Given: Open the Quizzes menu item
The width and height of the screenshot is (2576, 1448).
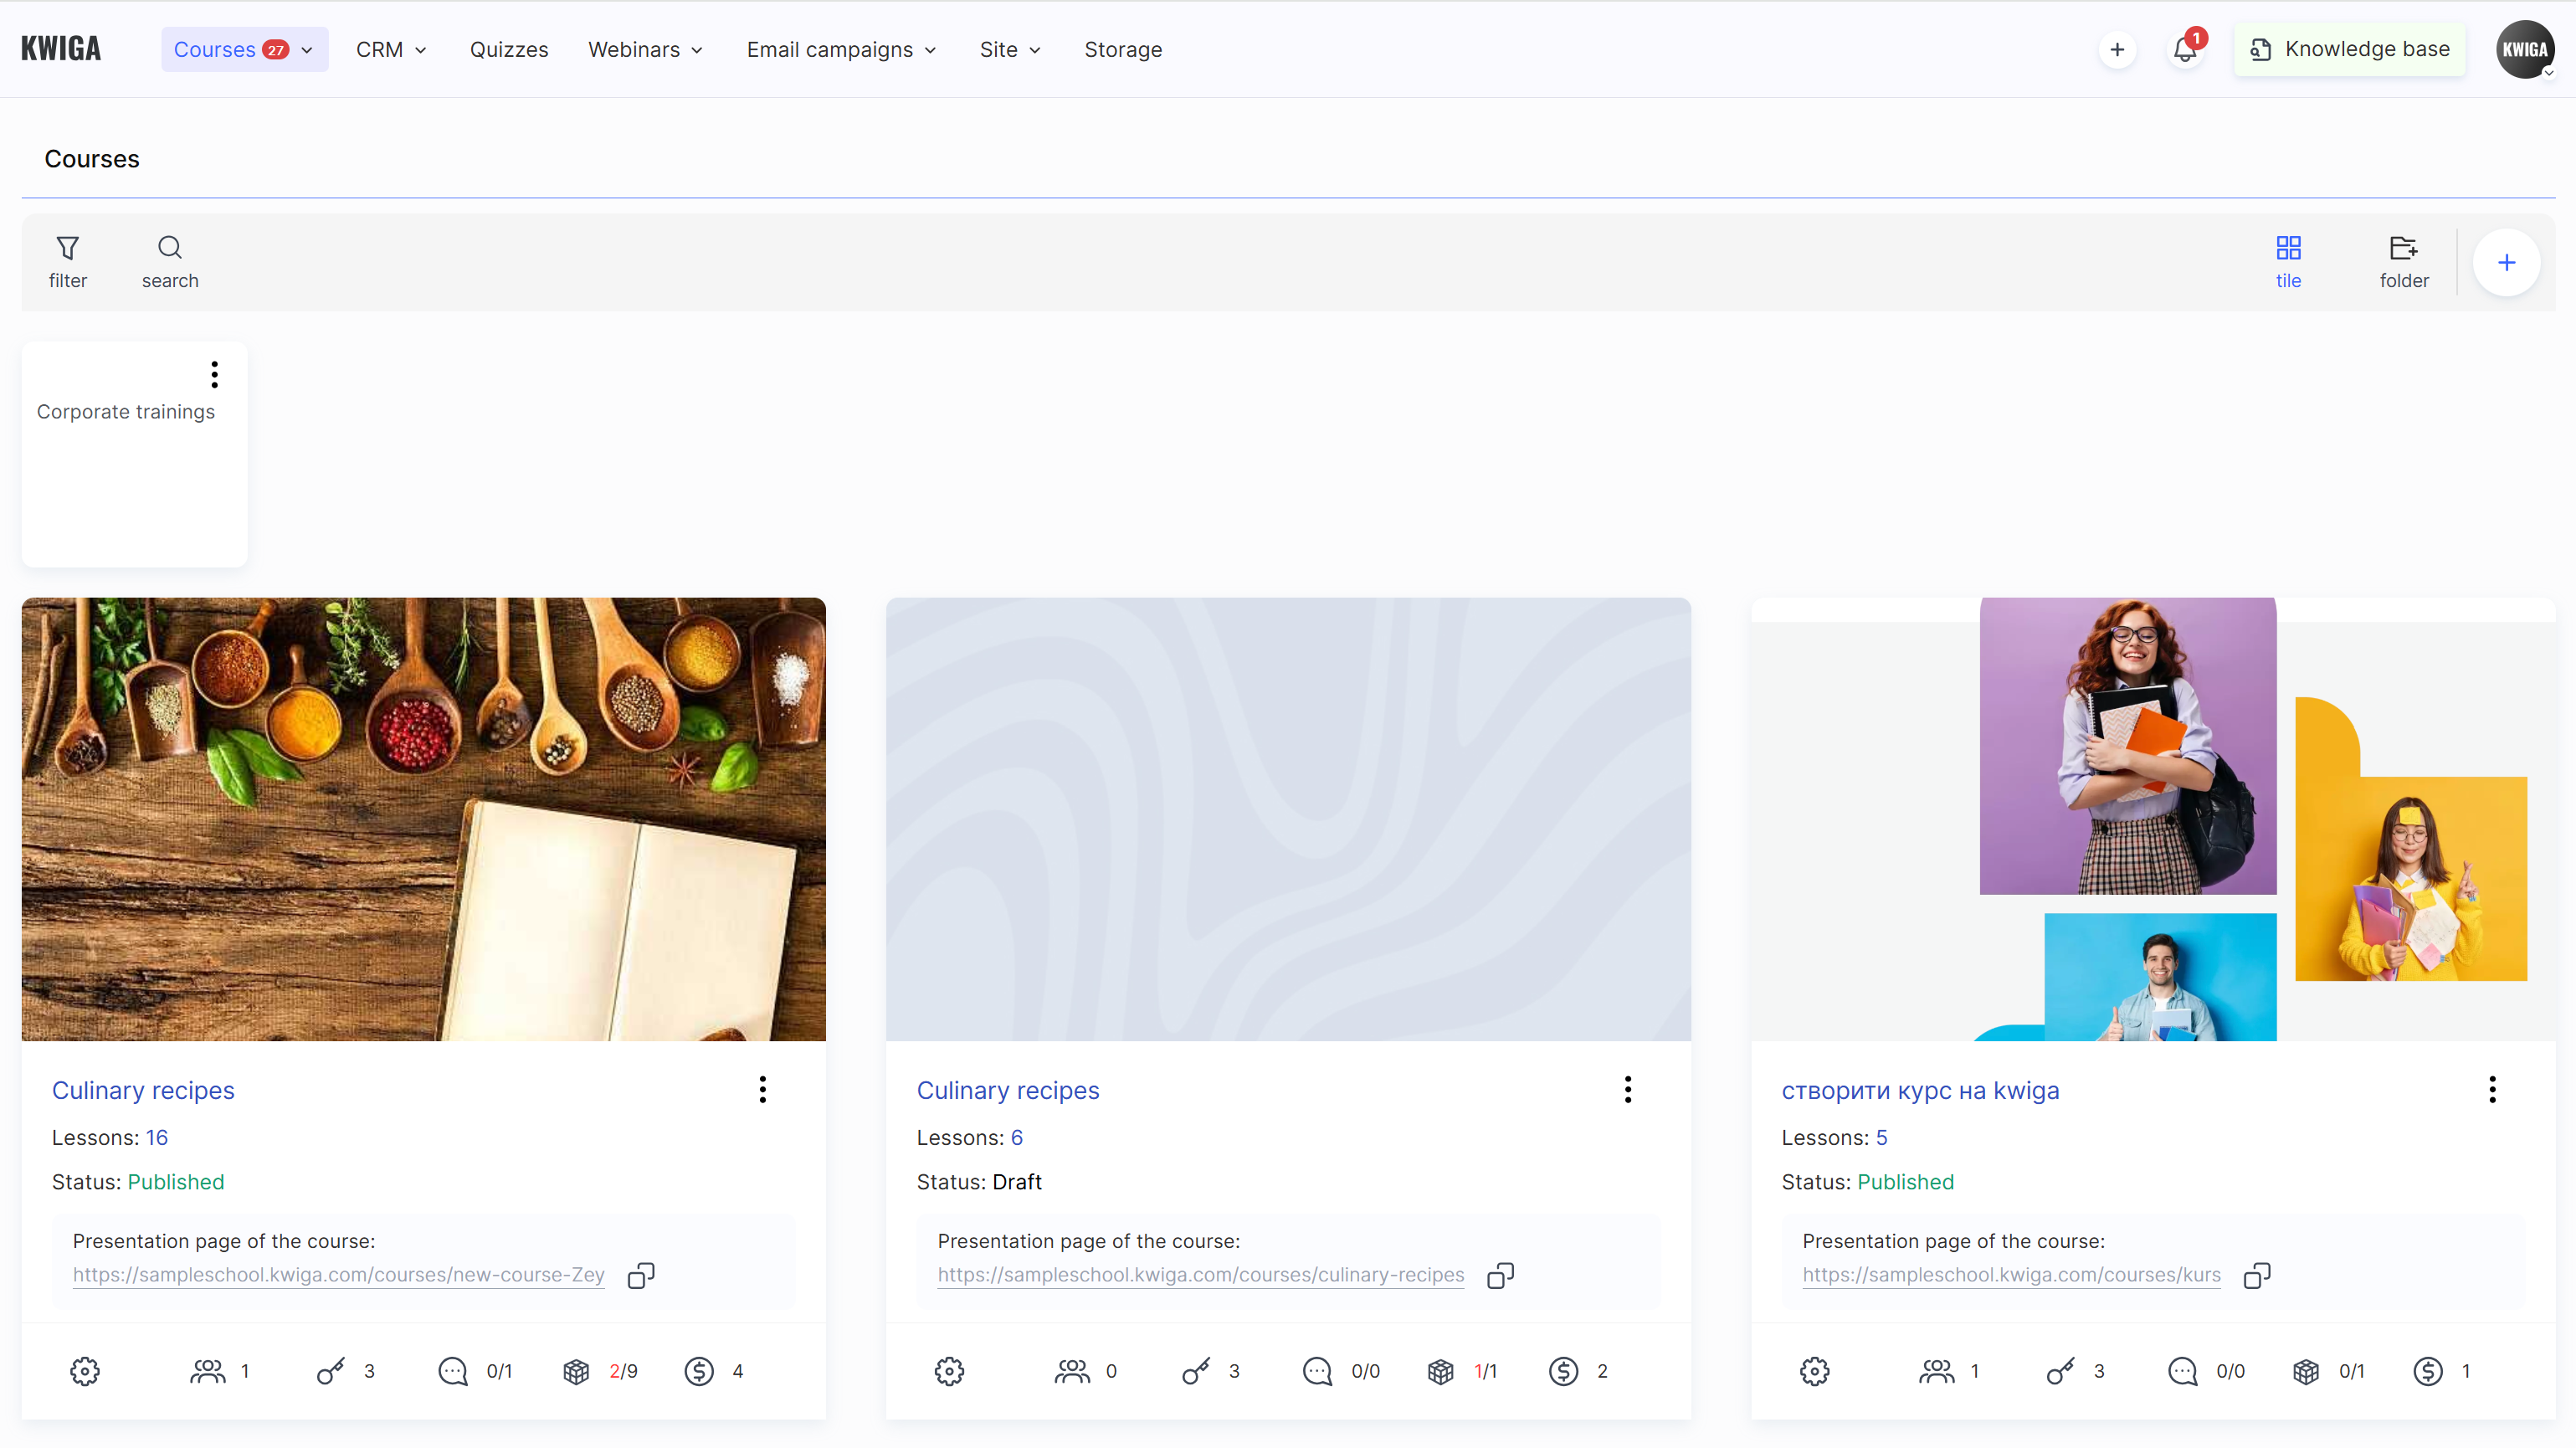Looking at the screenshot, I should tap(509, 49).
